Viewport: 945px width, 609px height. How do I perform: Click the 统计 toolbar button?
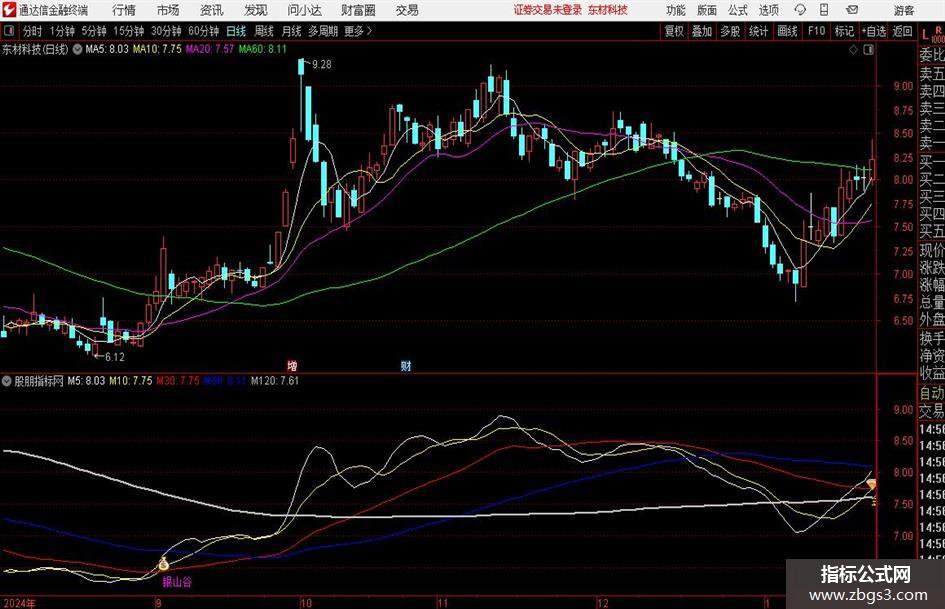[x=758, y=31]
